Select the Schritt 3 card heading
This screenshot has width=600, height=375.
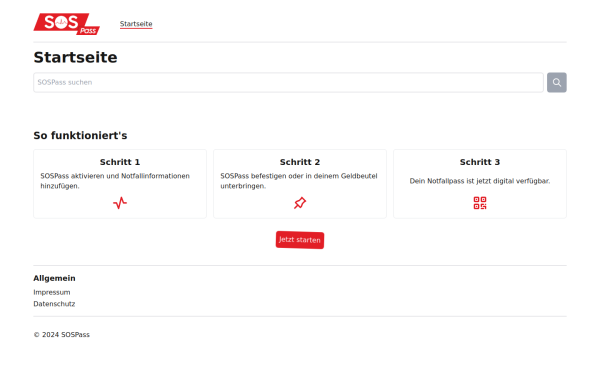coord(480,162)
